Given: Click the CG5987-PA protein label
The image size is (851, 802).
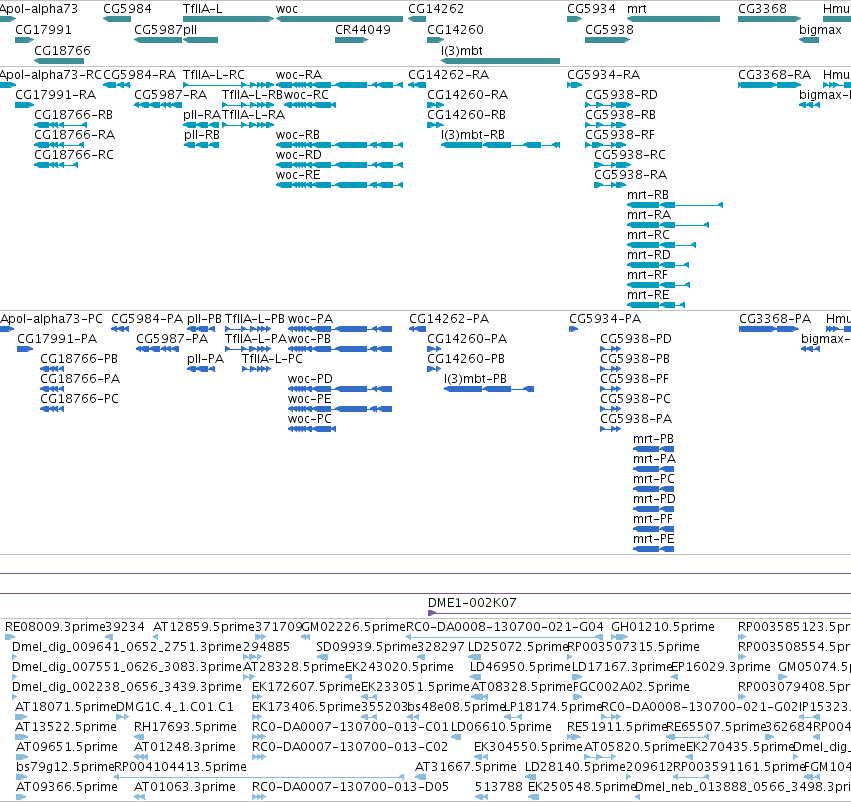Looking at the screenshot, I should (172, 339).
